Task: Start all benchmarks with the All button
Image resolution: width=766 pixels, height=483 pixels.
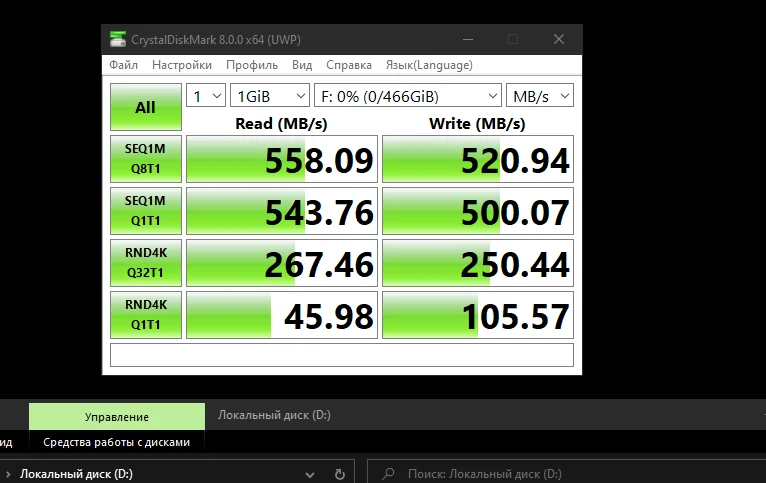Action: click(146, 107)
